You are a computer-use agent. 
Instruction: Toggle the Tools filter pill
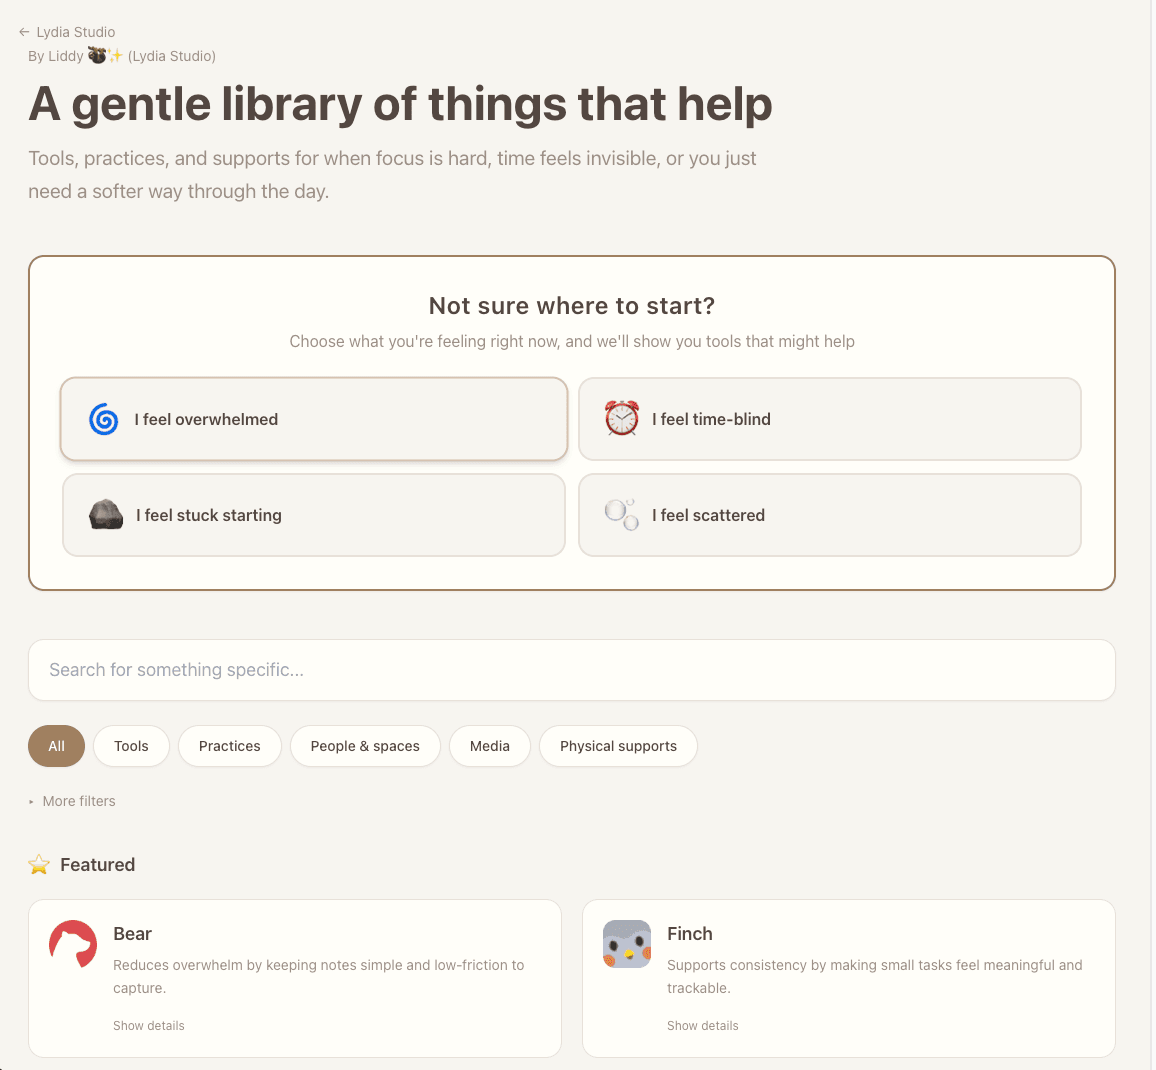click(131, 746)
